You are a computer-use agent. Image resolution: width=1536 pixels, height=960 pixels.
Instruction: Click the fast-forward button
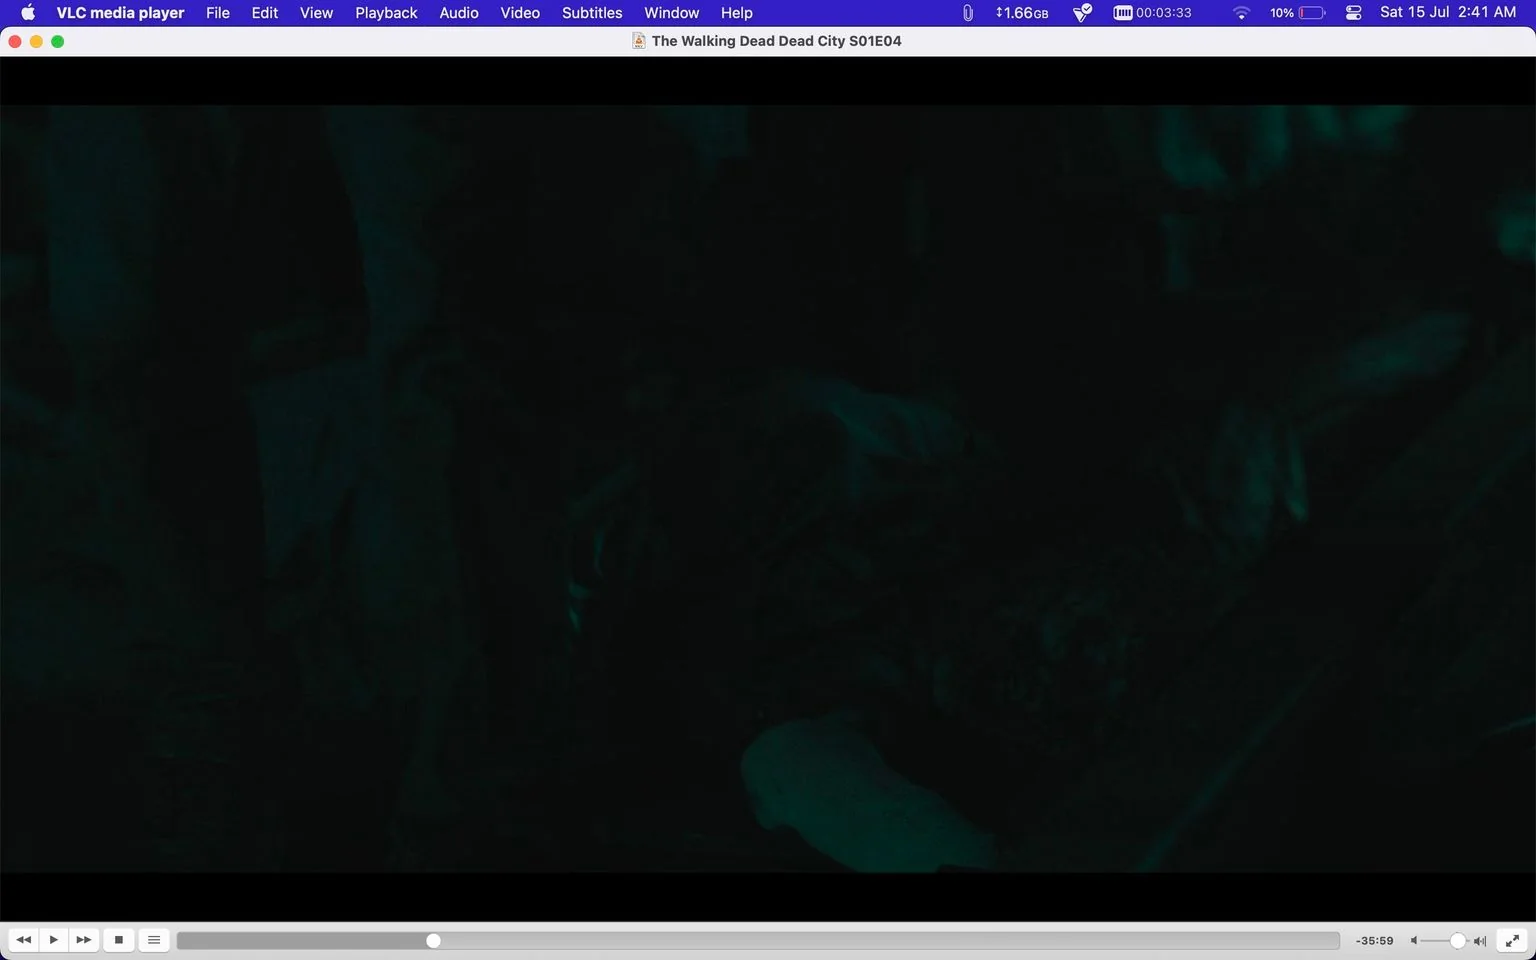click(84, 940)
